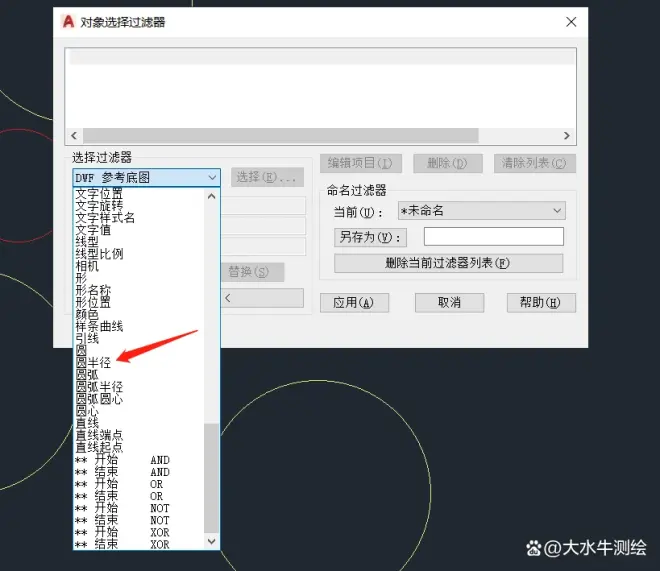Apply the filter with 应用(A)

click(x=354, y=303)
